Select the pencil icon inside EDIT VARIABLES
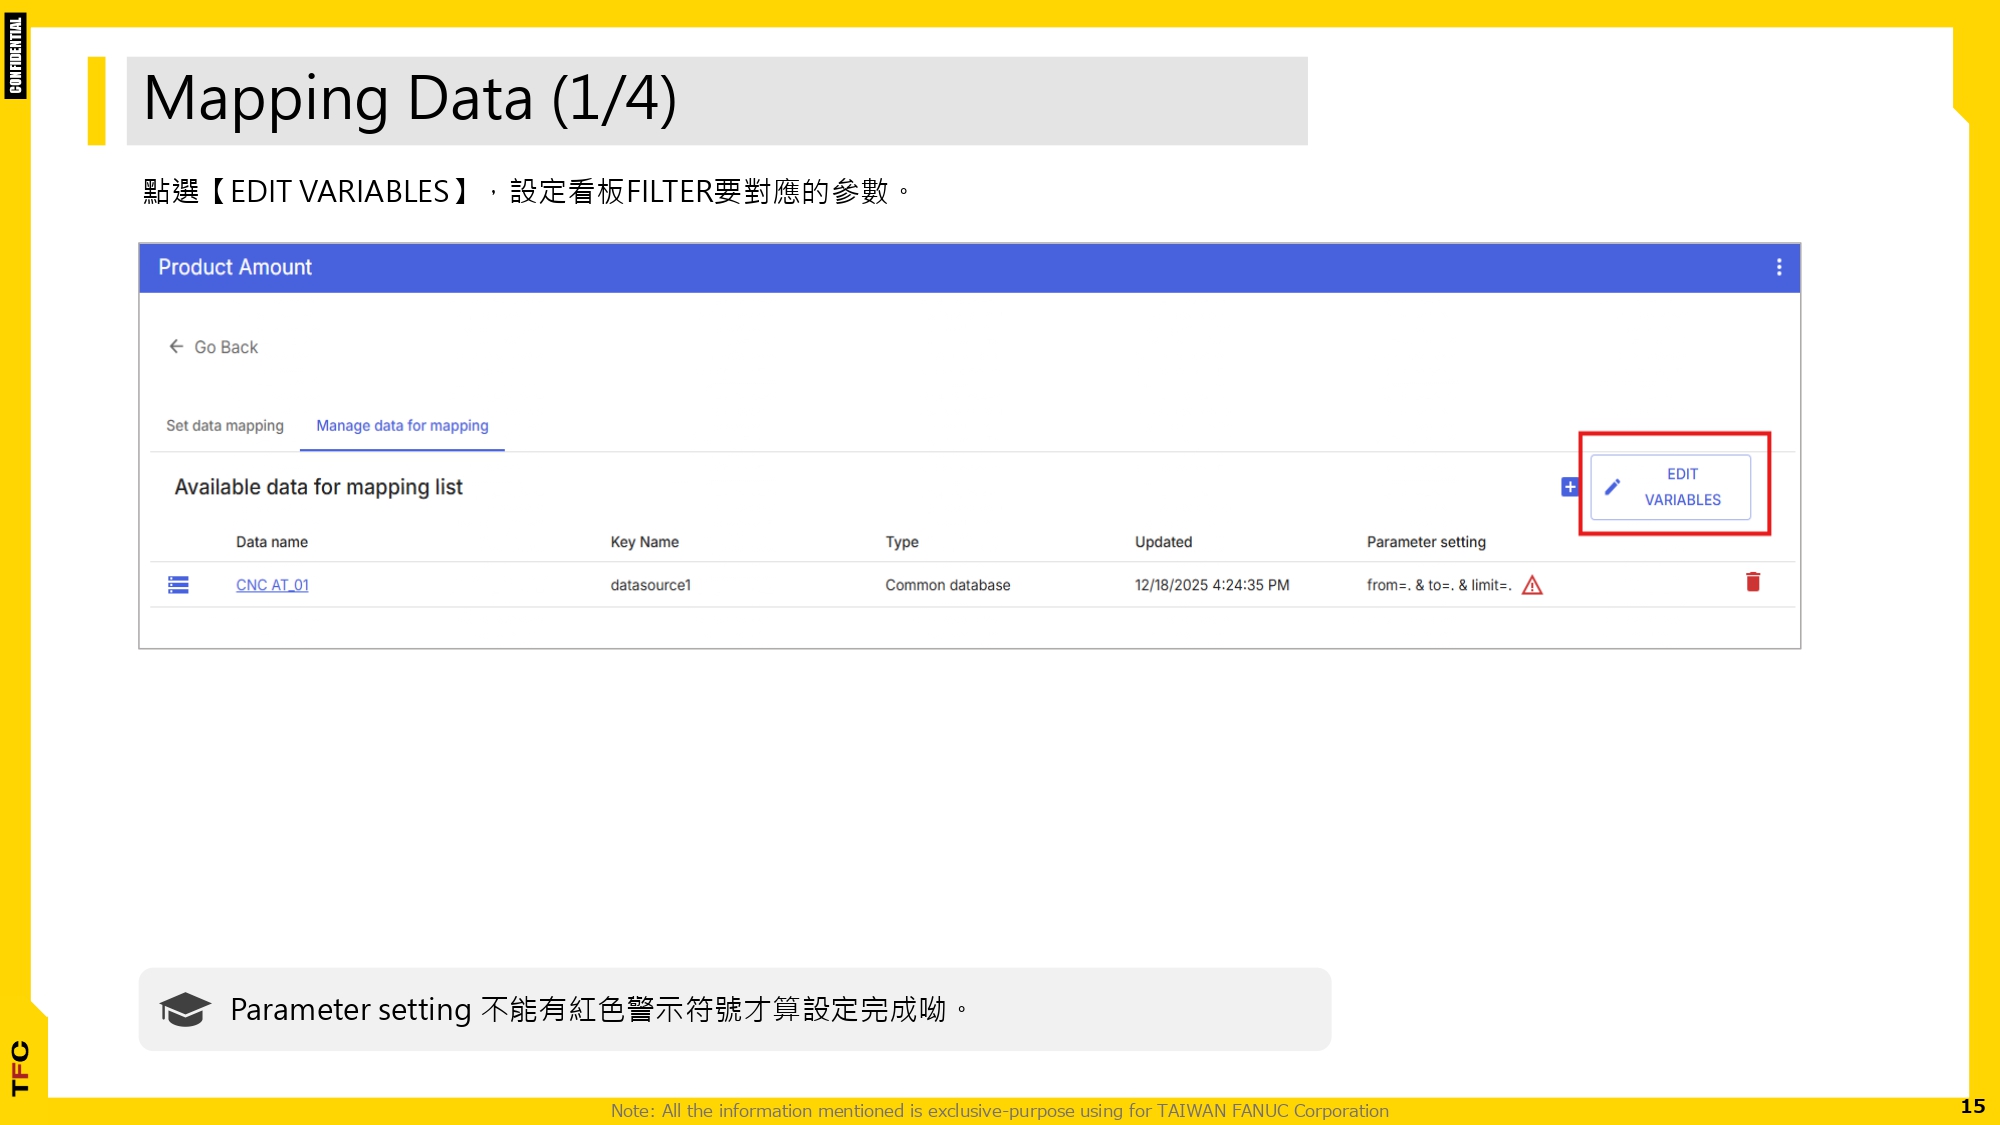This screenshot has height=1125, width=2000. [1614, 486]
